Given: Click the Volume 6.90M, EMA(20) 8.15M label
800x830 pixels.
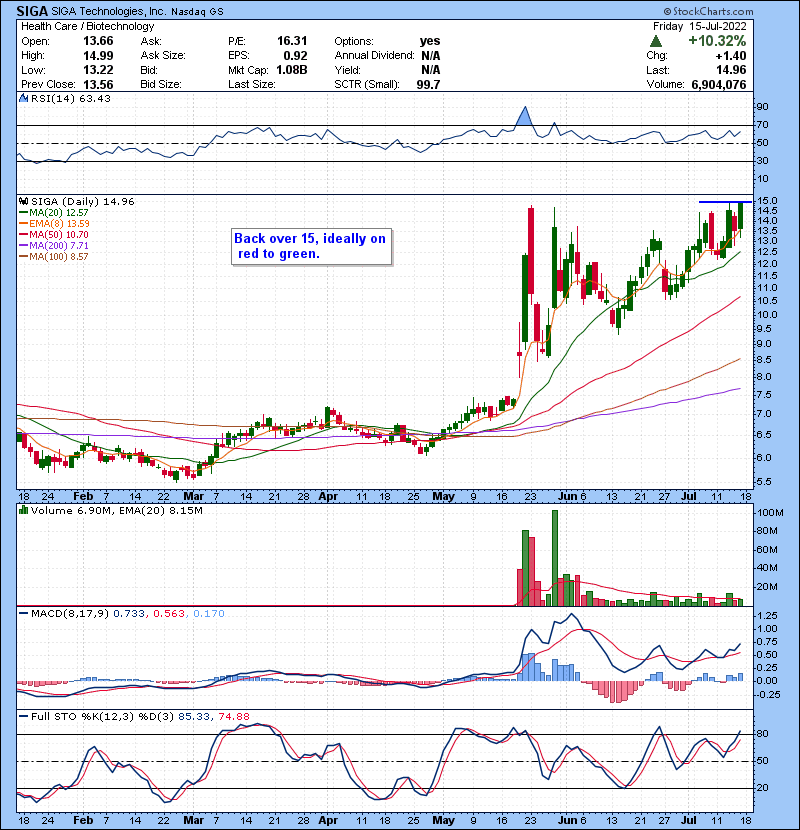Looking at the screenshot, I should 116,510.
